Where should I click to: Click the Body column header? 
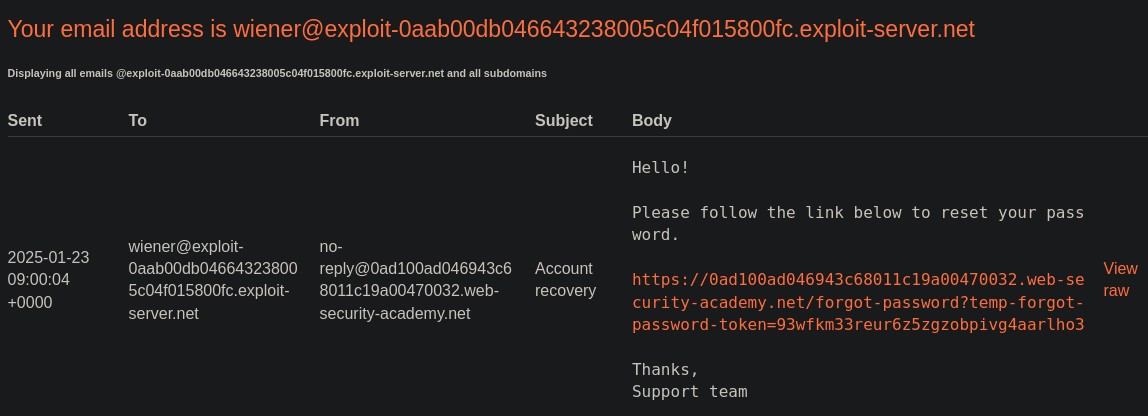coord(652,120)
